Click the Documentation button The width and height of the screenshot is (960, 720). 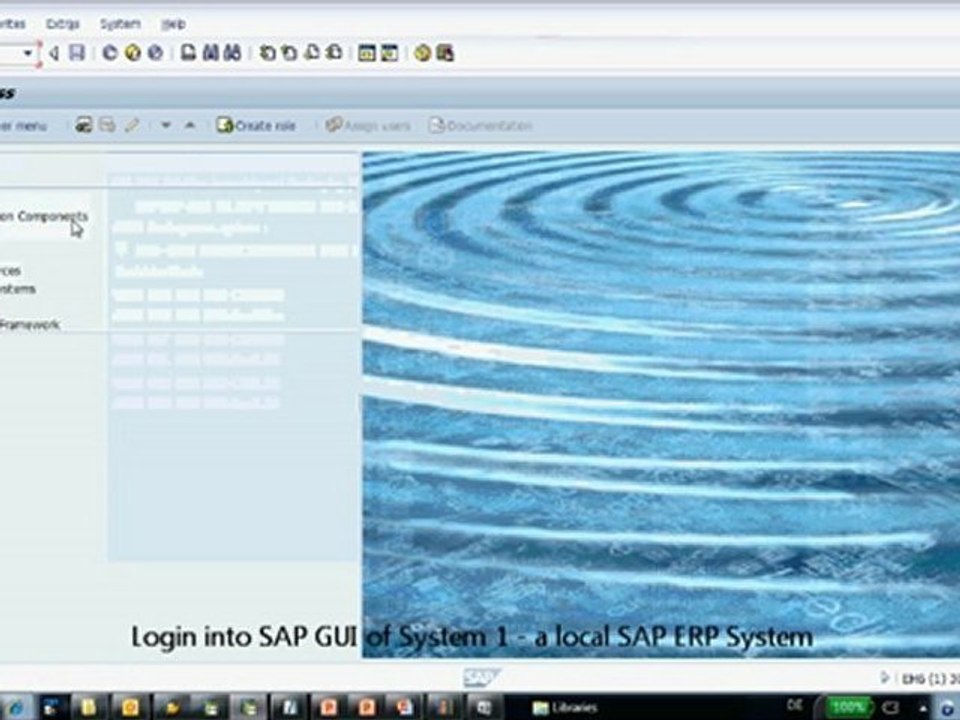[481, 126]
